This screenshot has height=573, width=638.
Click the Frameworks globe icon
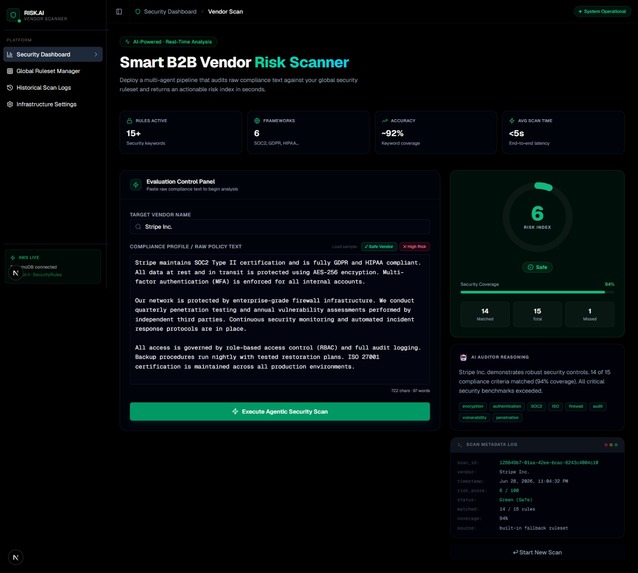click(257, 121)
